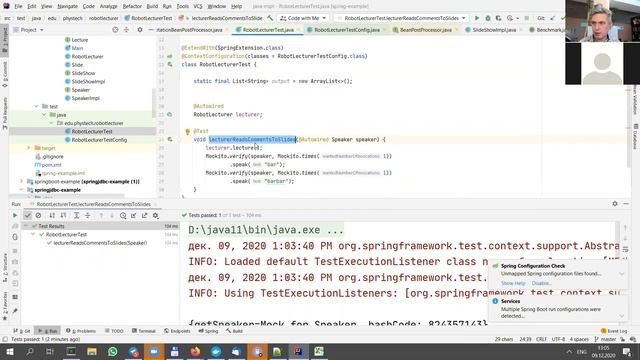Viewport: 640px width, 360px height.
Task: Open Endpoints tool window
Action: 178,331
